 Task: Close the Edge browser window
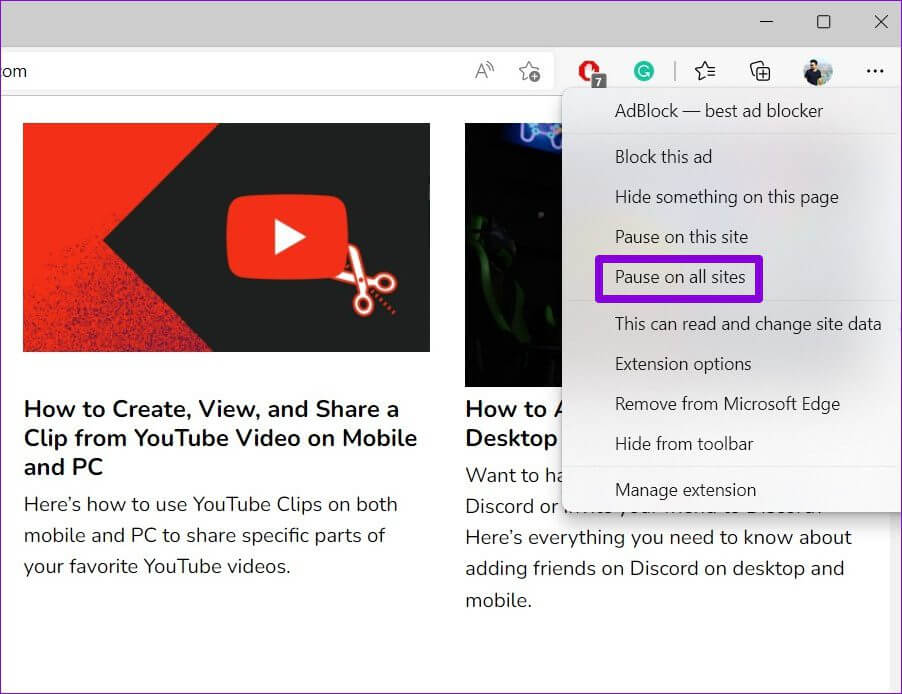[880, 22]
